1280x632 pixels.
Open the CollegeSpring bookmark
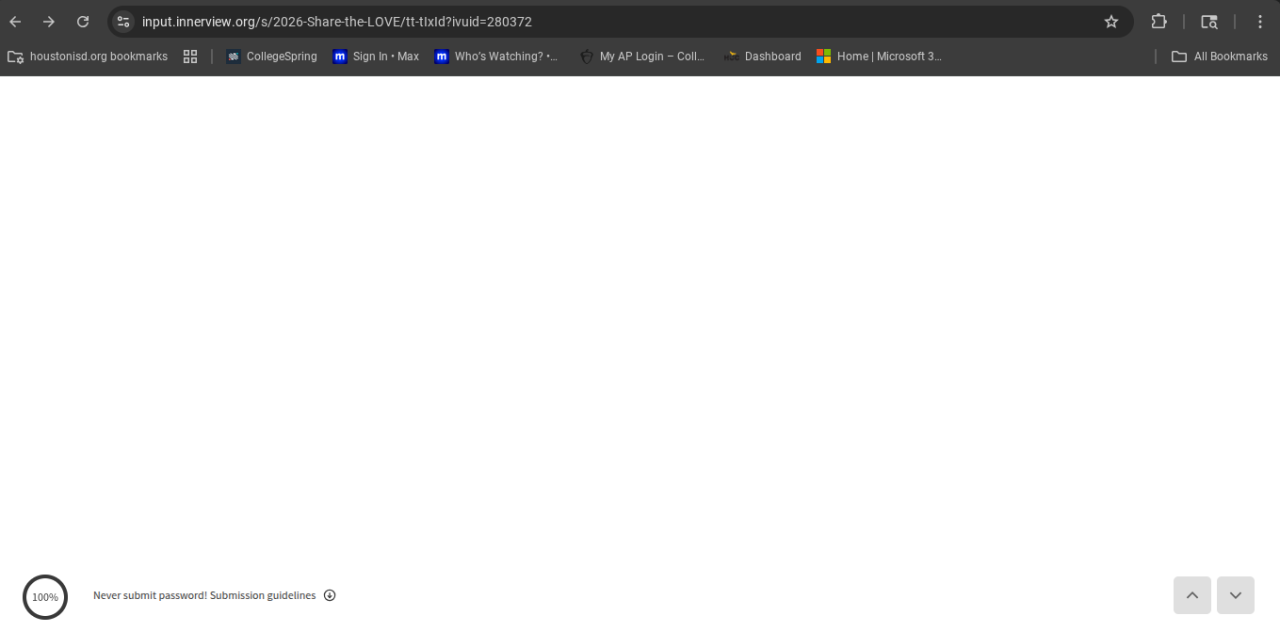coord(272,56)
